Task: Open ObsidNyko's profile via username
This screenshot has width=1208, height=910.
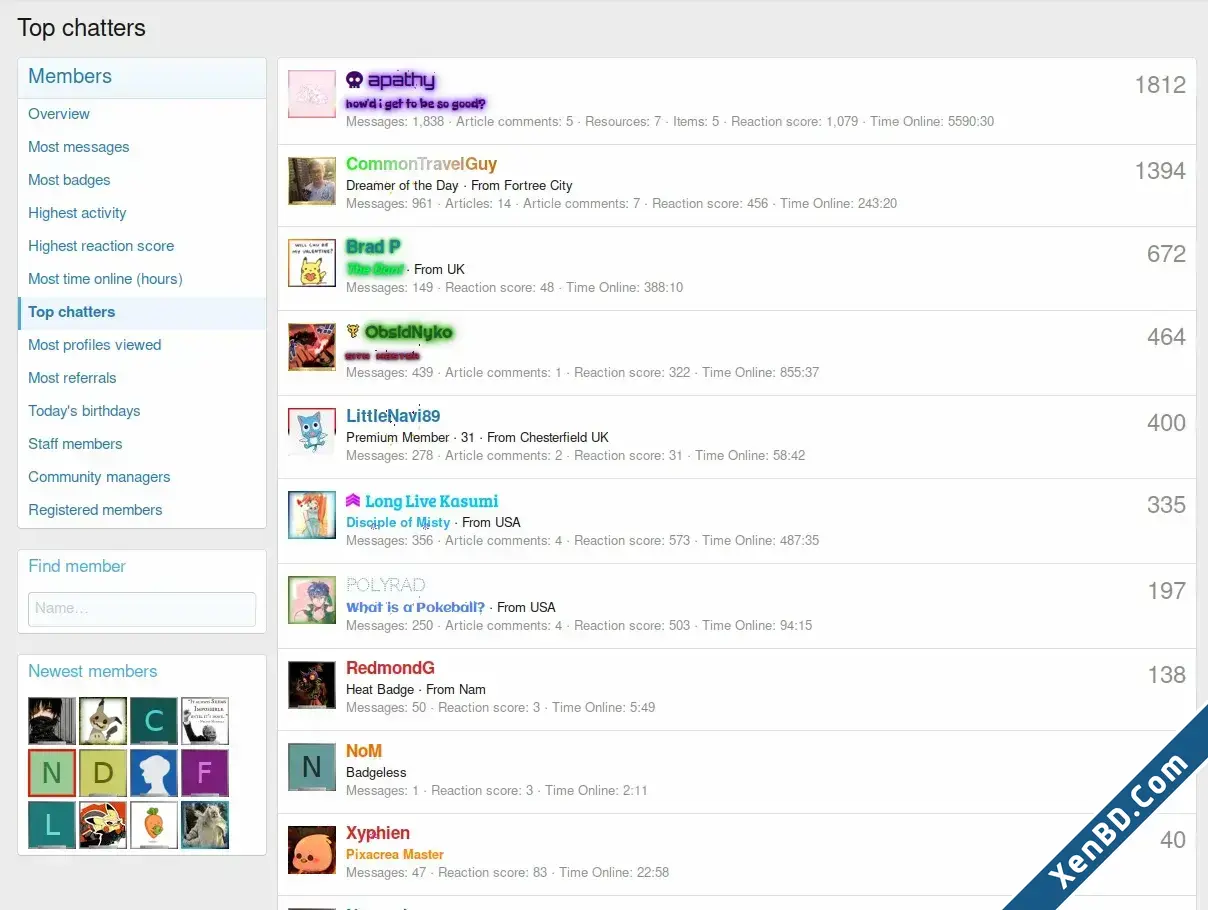Action: click(x=408, y=332)
